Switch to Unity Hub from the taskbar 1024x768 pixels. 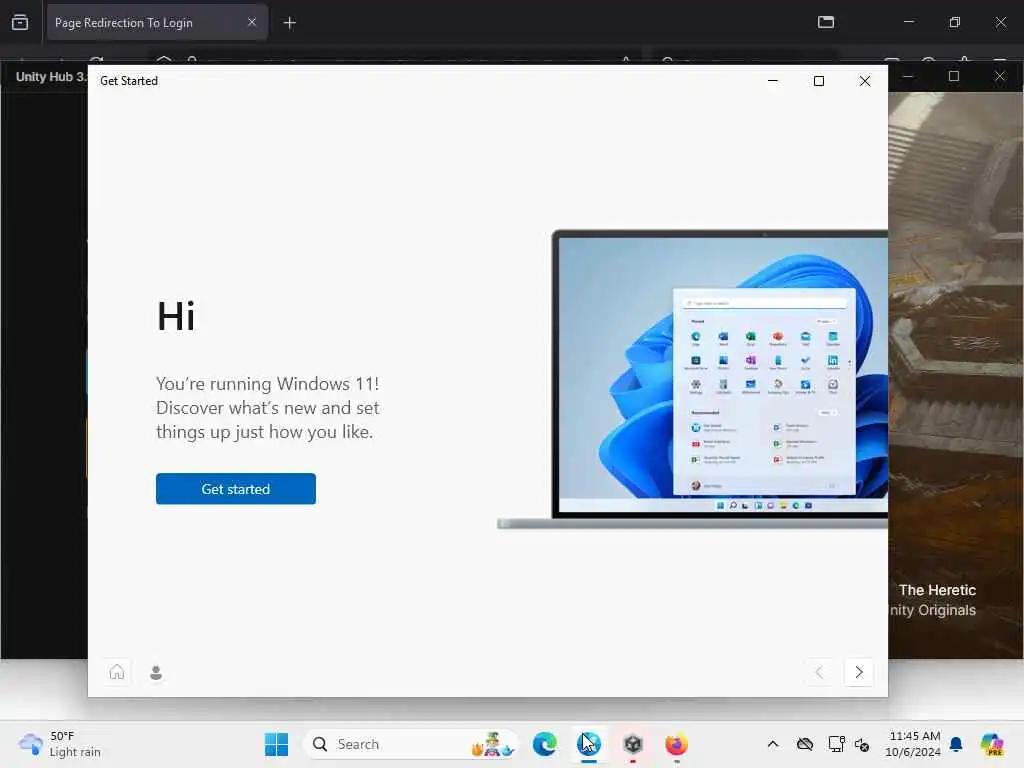tap(633, 744)
